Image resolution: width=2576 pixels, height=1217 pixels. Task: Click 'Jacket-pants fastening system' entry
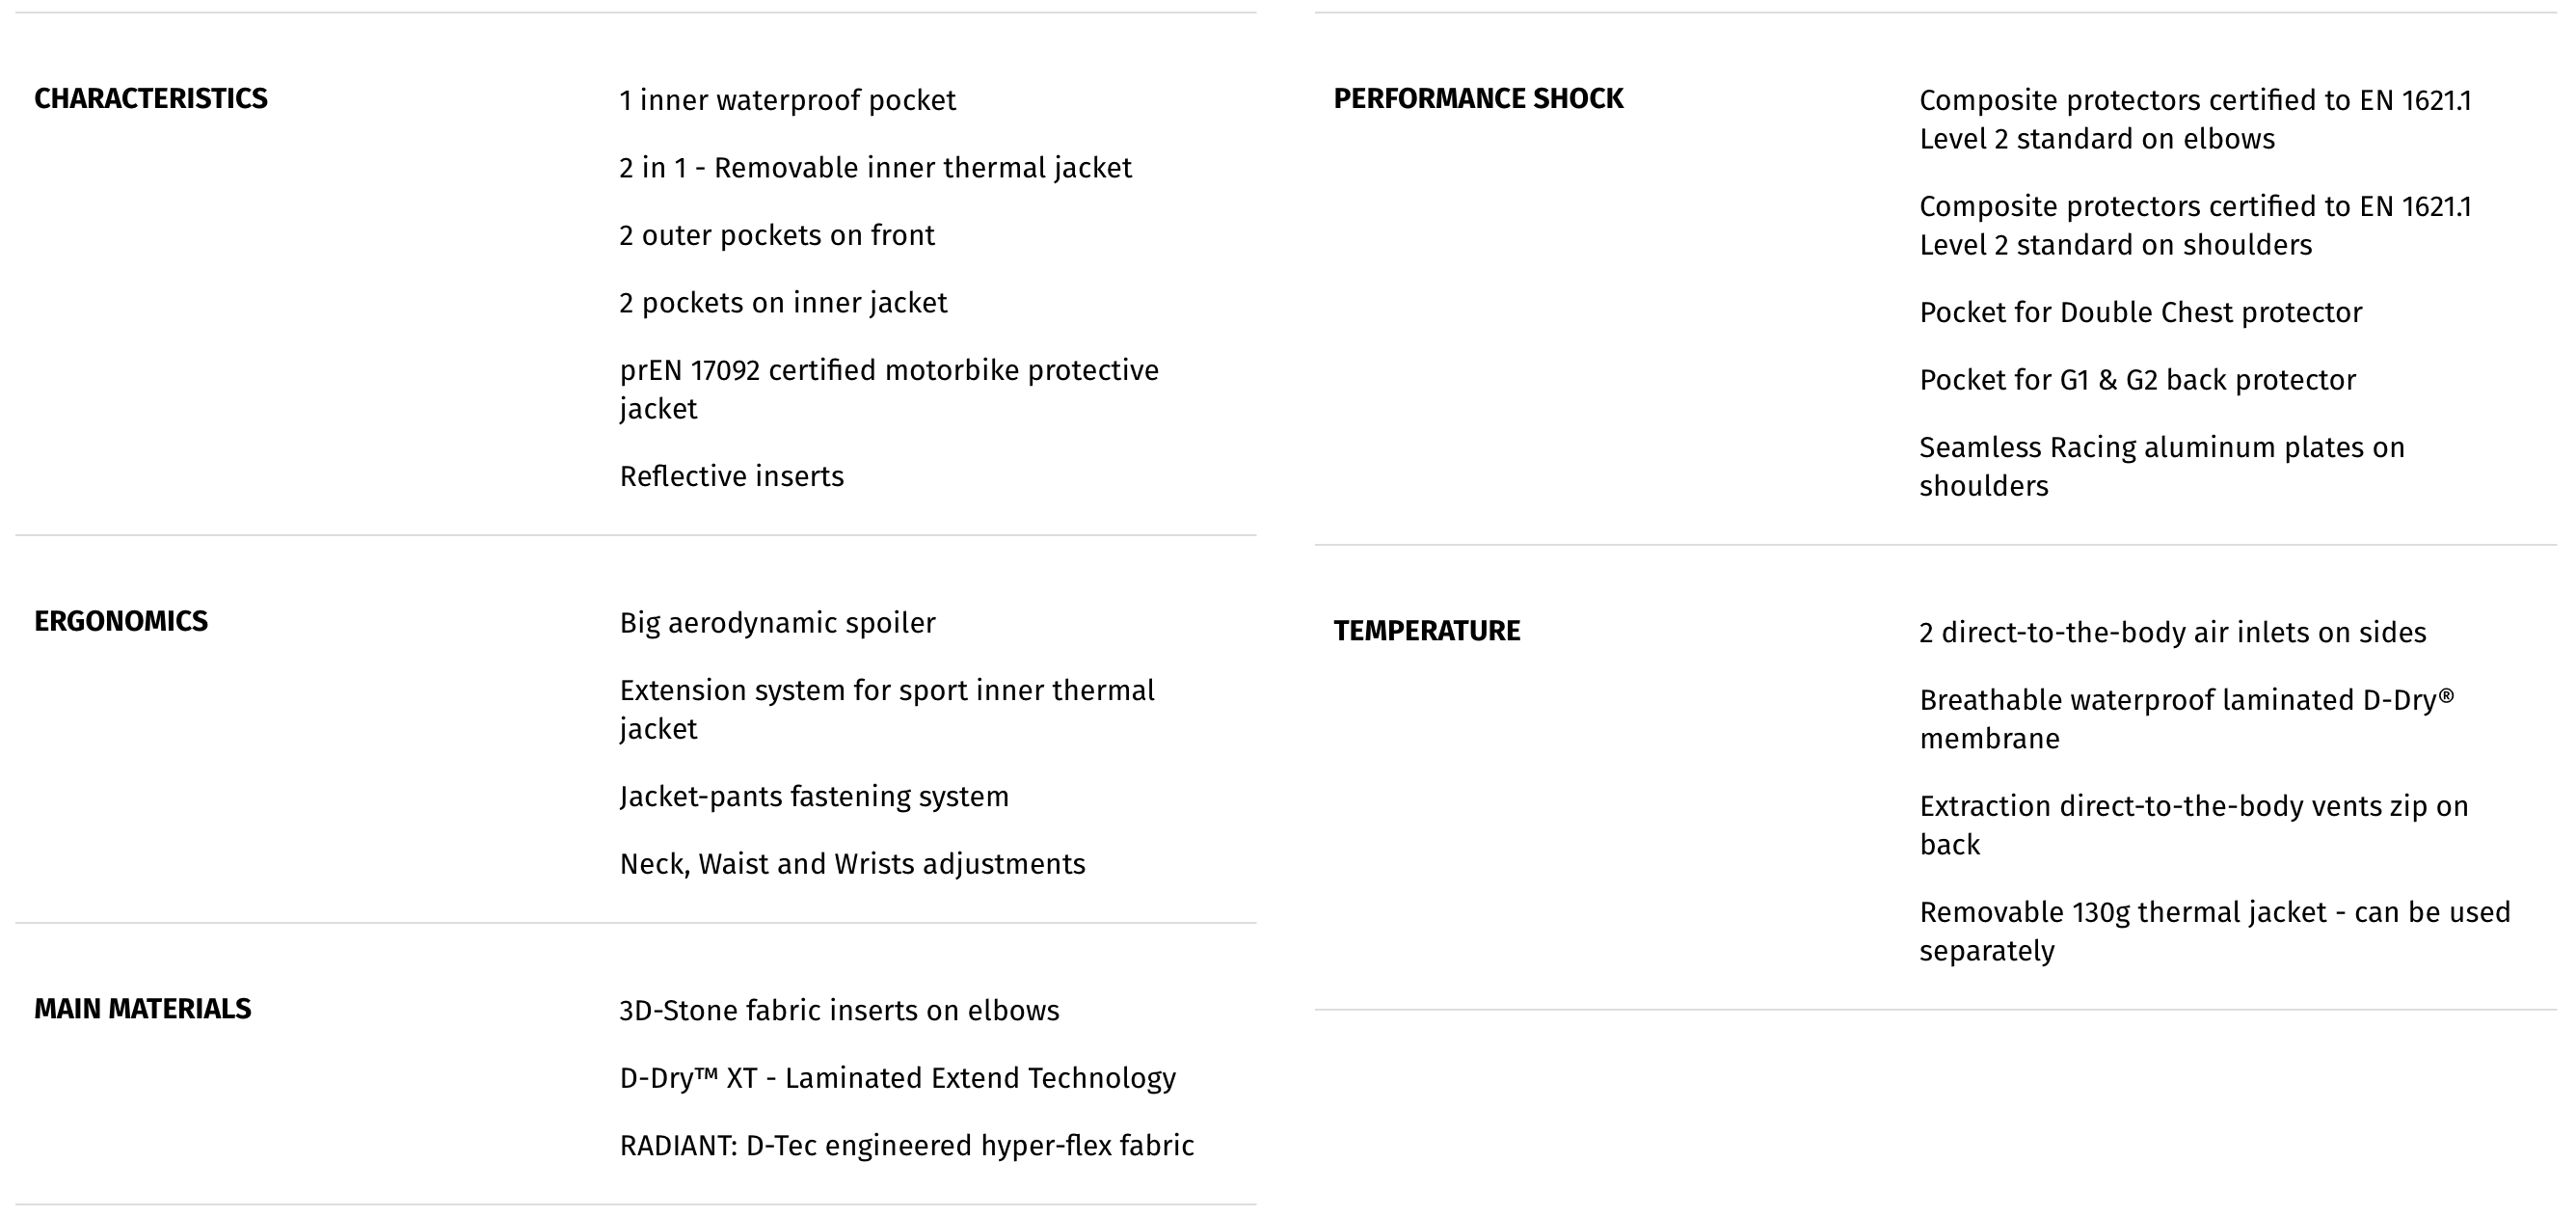(x=814, y=797)
